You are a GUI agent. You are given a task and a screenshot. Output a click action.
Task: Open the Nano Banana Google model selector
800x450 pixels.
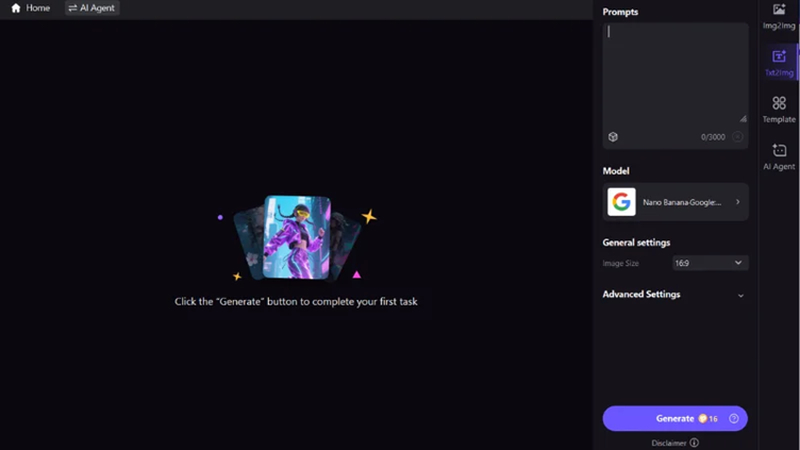point(675,202)
